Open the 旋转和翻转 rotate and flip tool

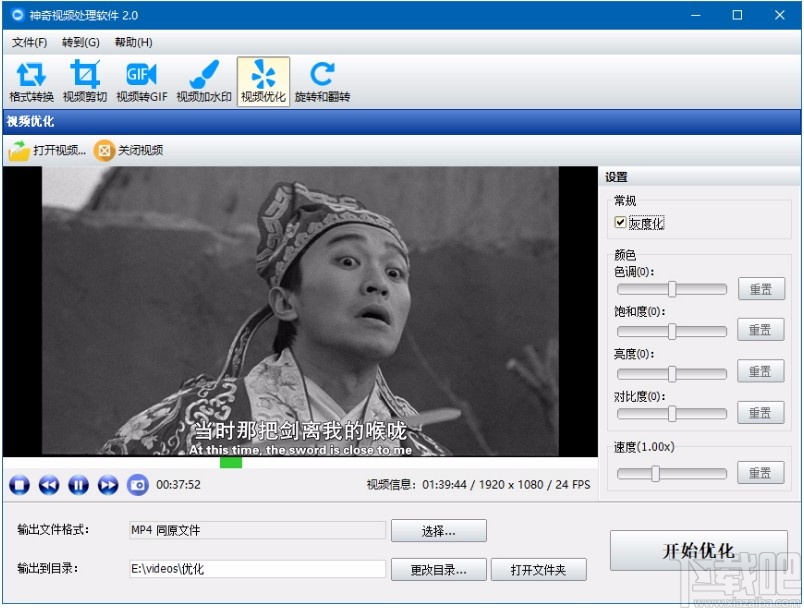tap(322, 82)
